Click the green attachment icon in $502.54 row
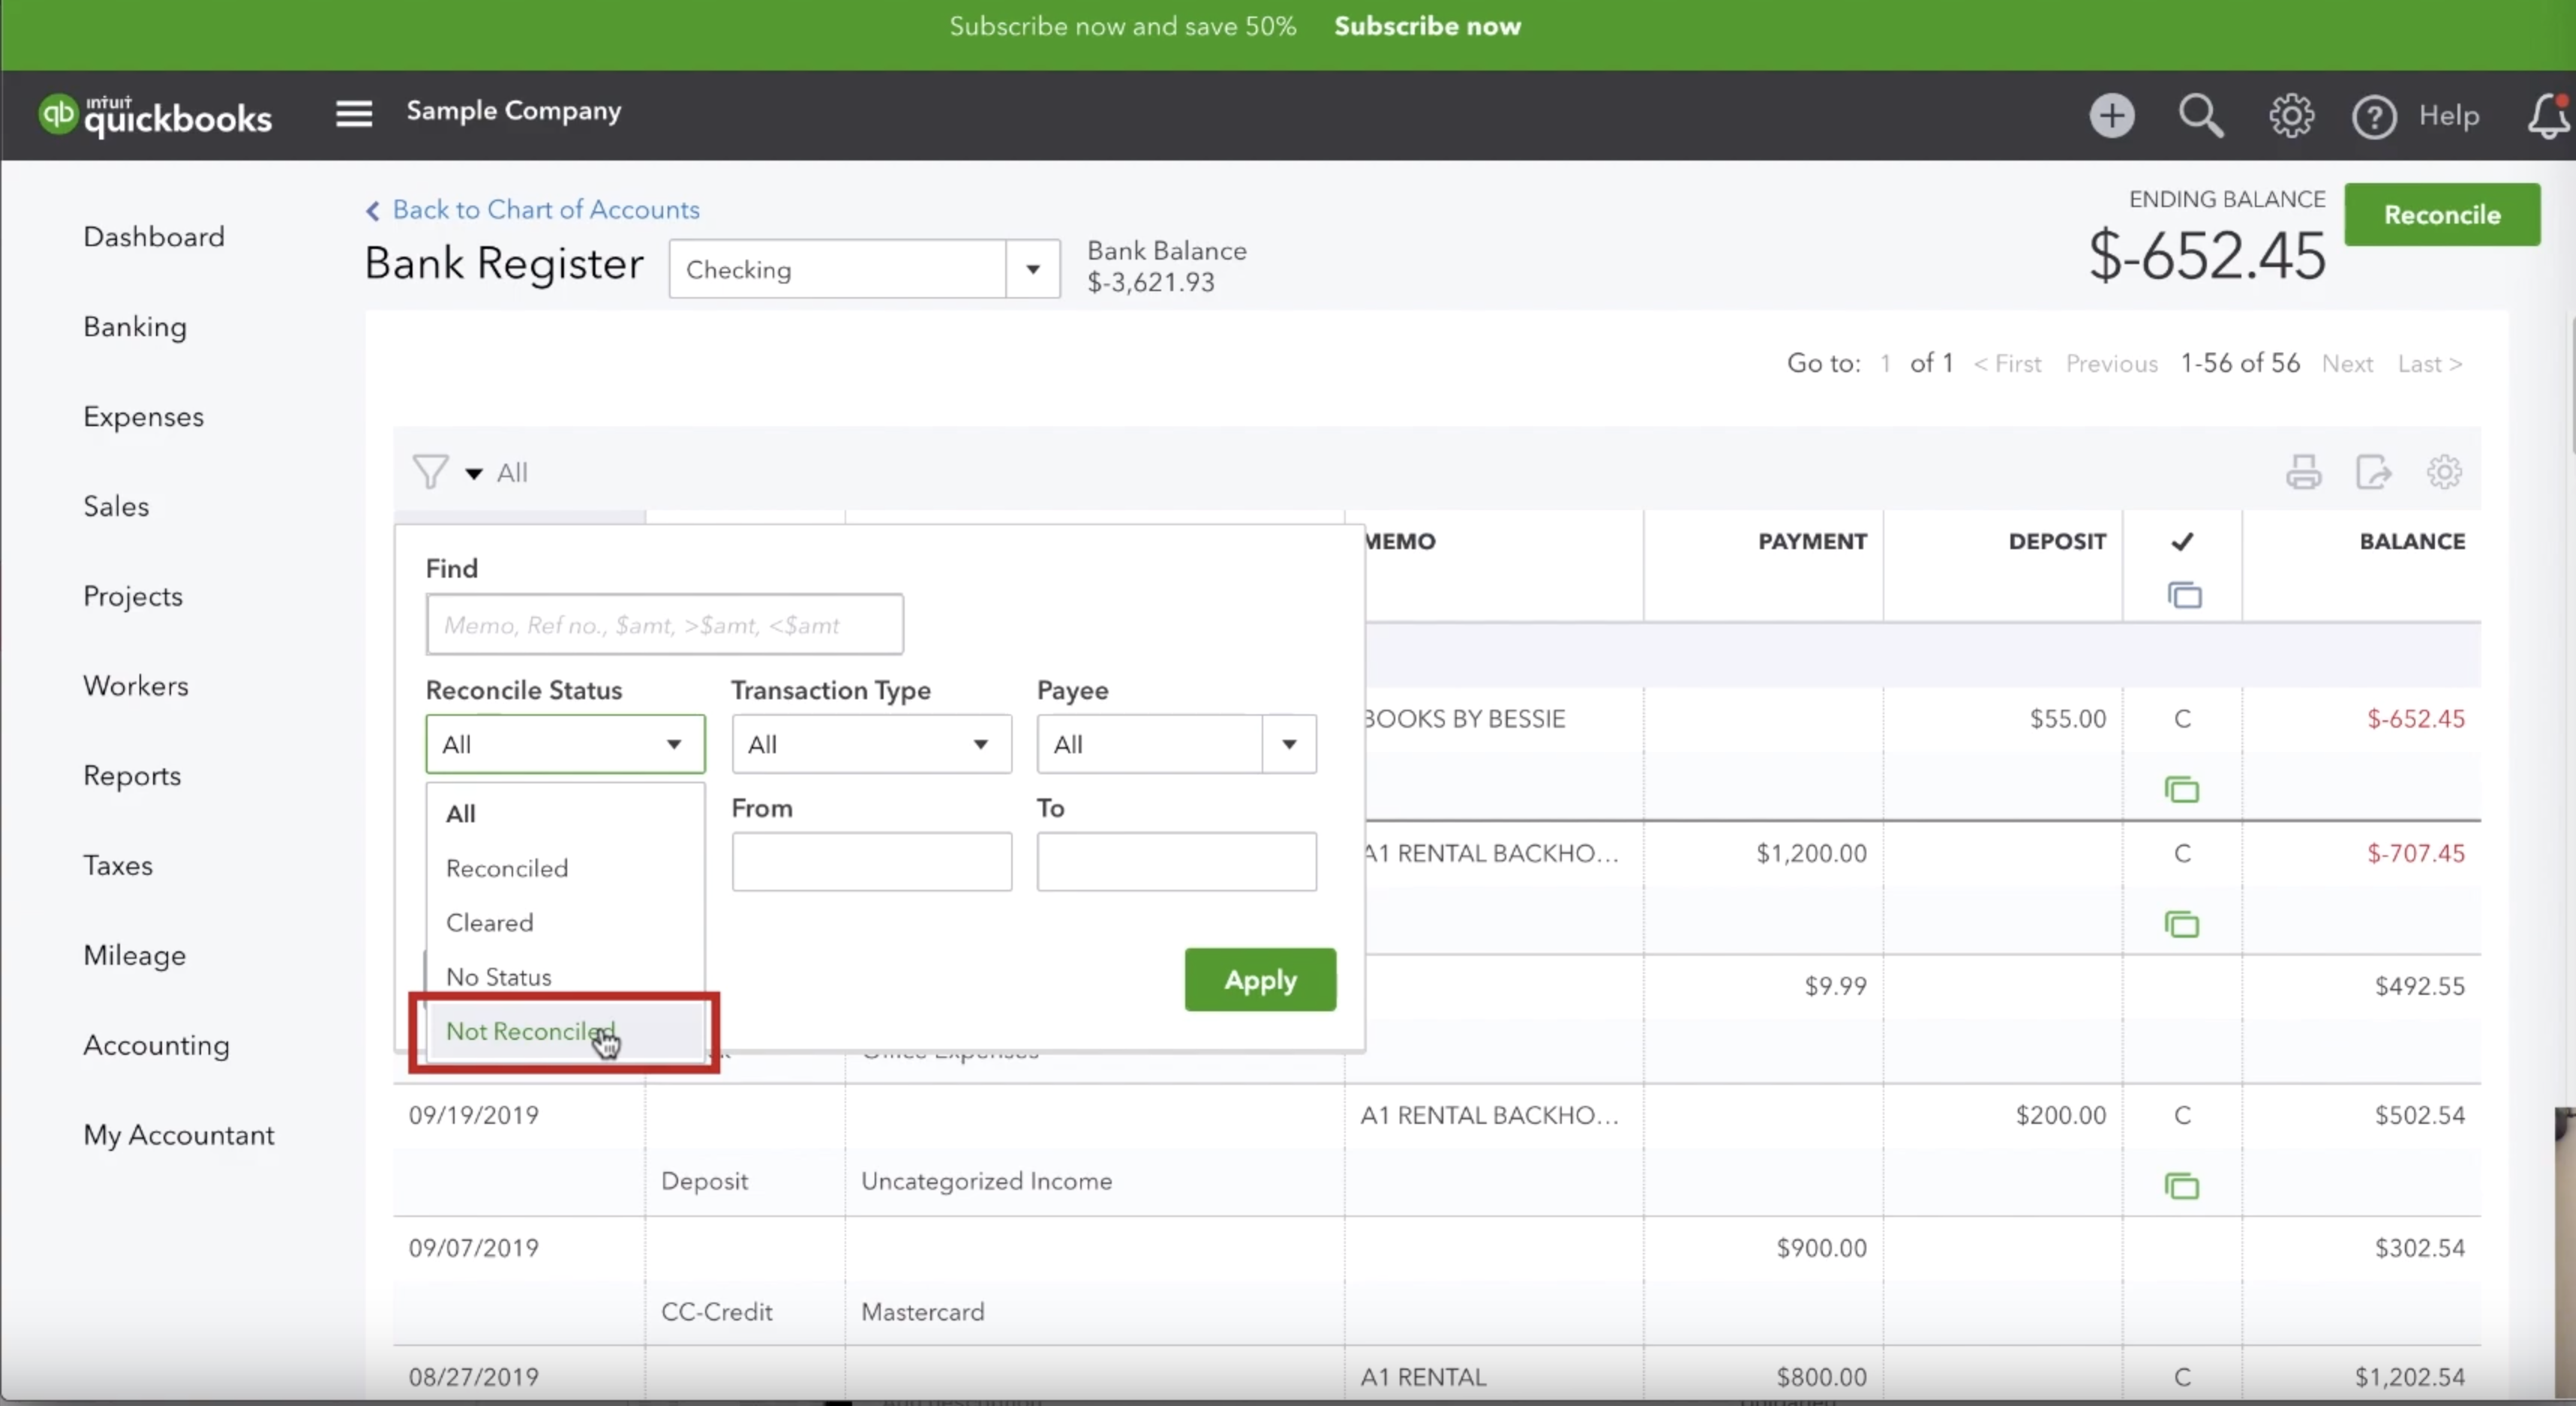The image size is (2576, 1406). tap(2181, 1187)
